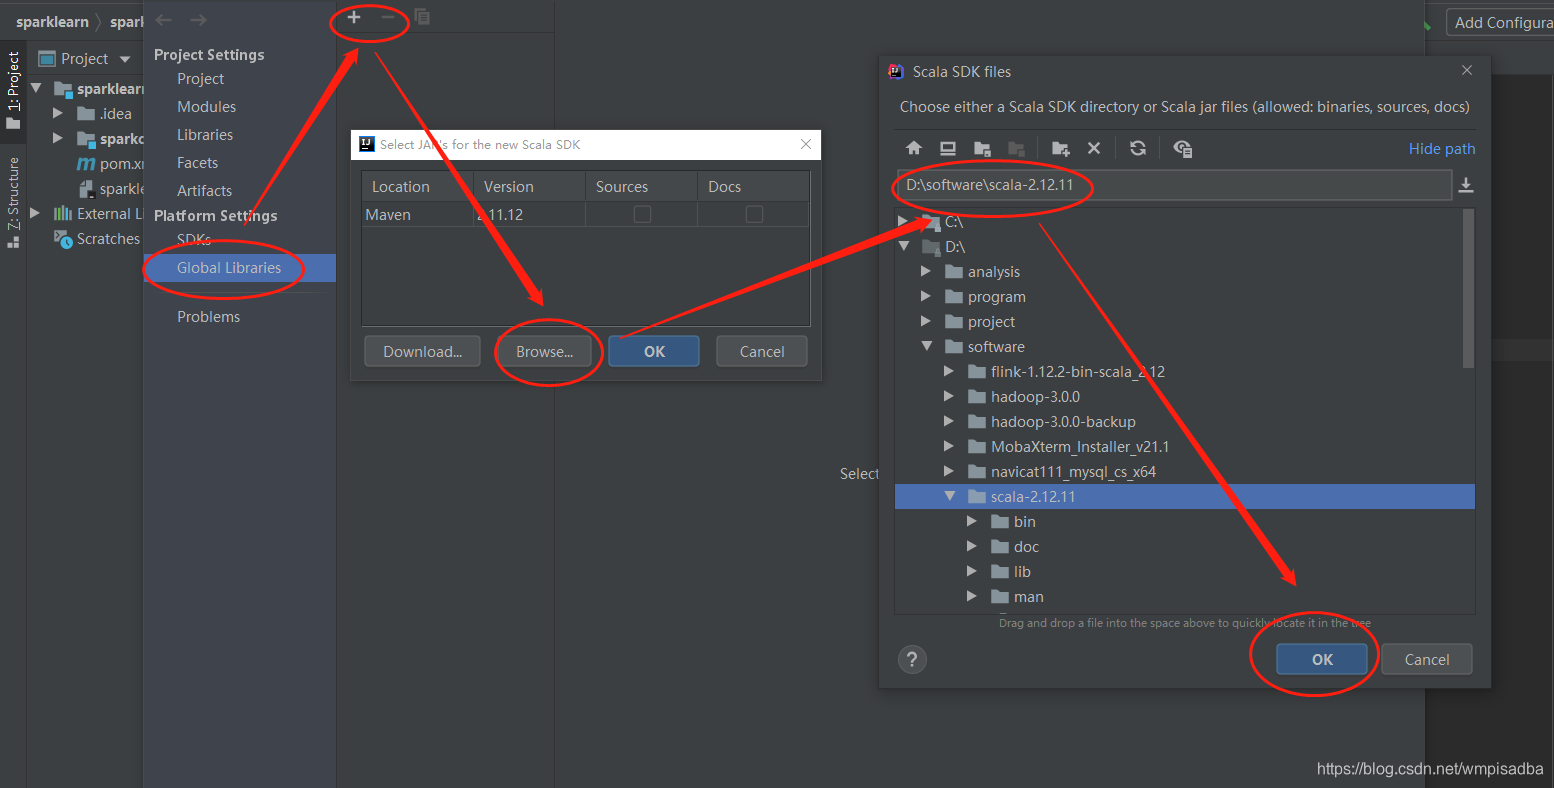The height and width of the screenshot is (788, 1554).
Task: Expand the .idea folder in project tree
Action: (58, 113)
